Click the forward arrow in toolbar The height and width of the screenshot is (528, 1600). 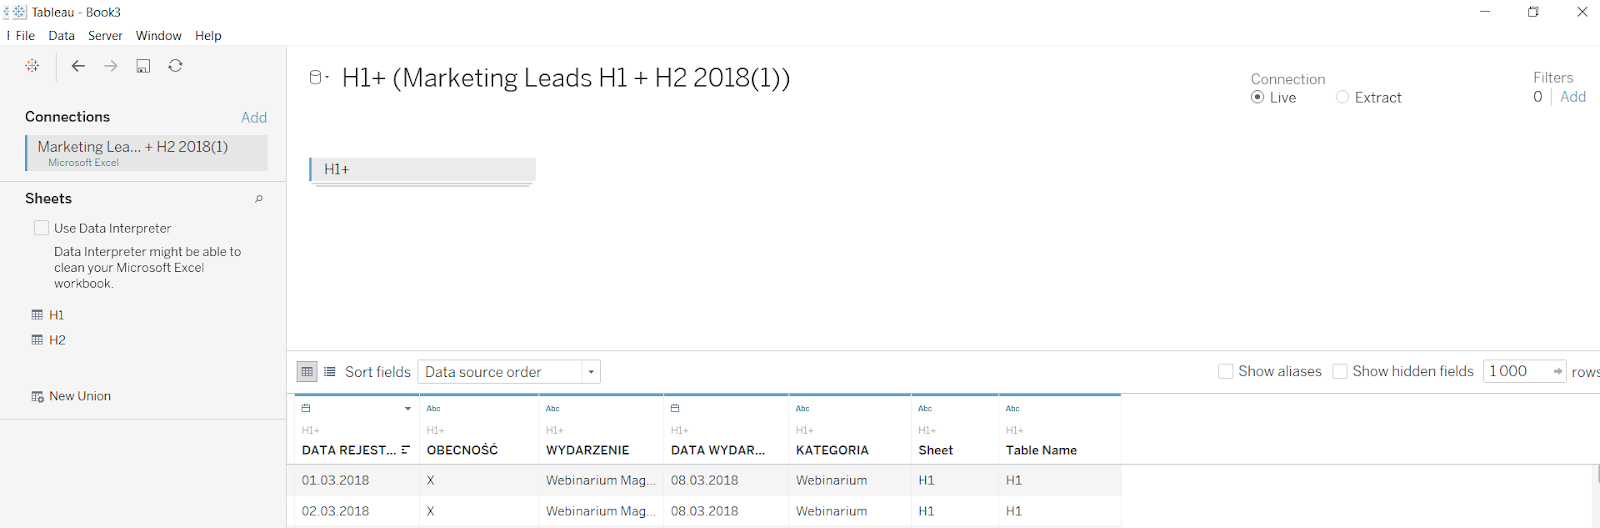pyautogui.click(x=111, y=66)
